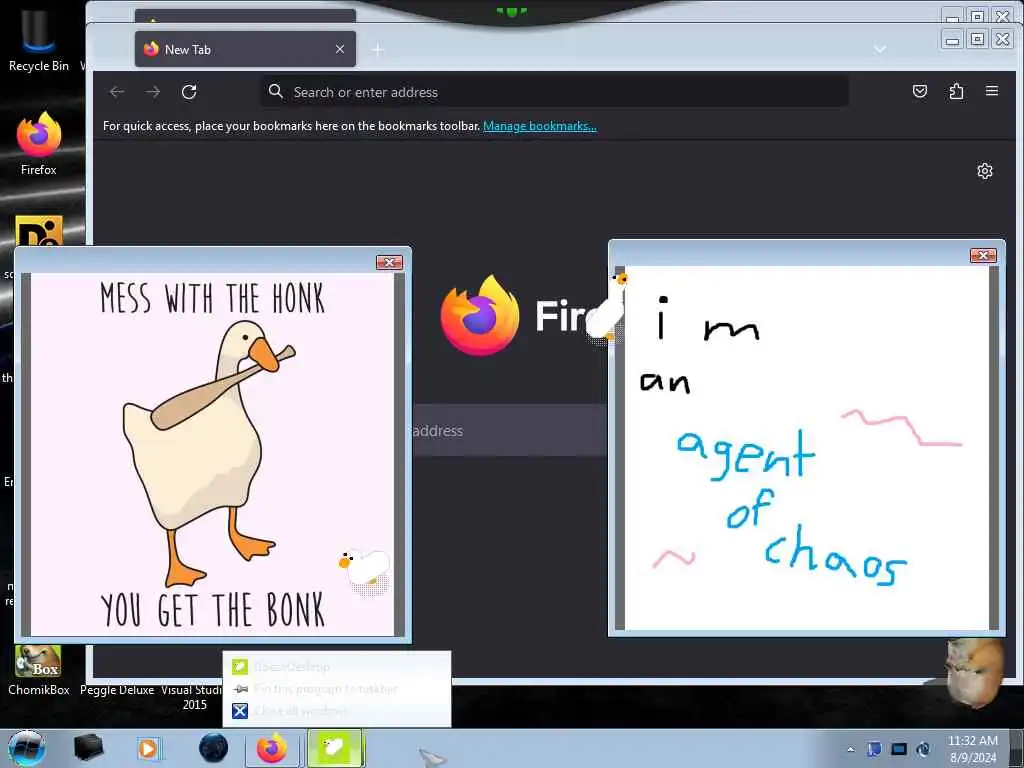Expand the list all tabs chevron
Viewport: 1024px width, 768px height.
[880, 50]
